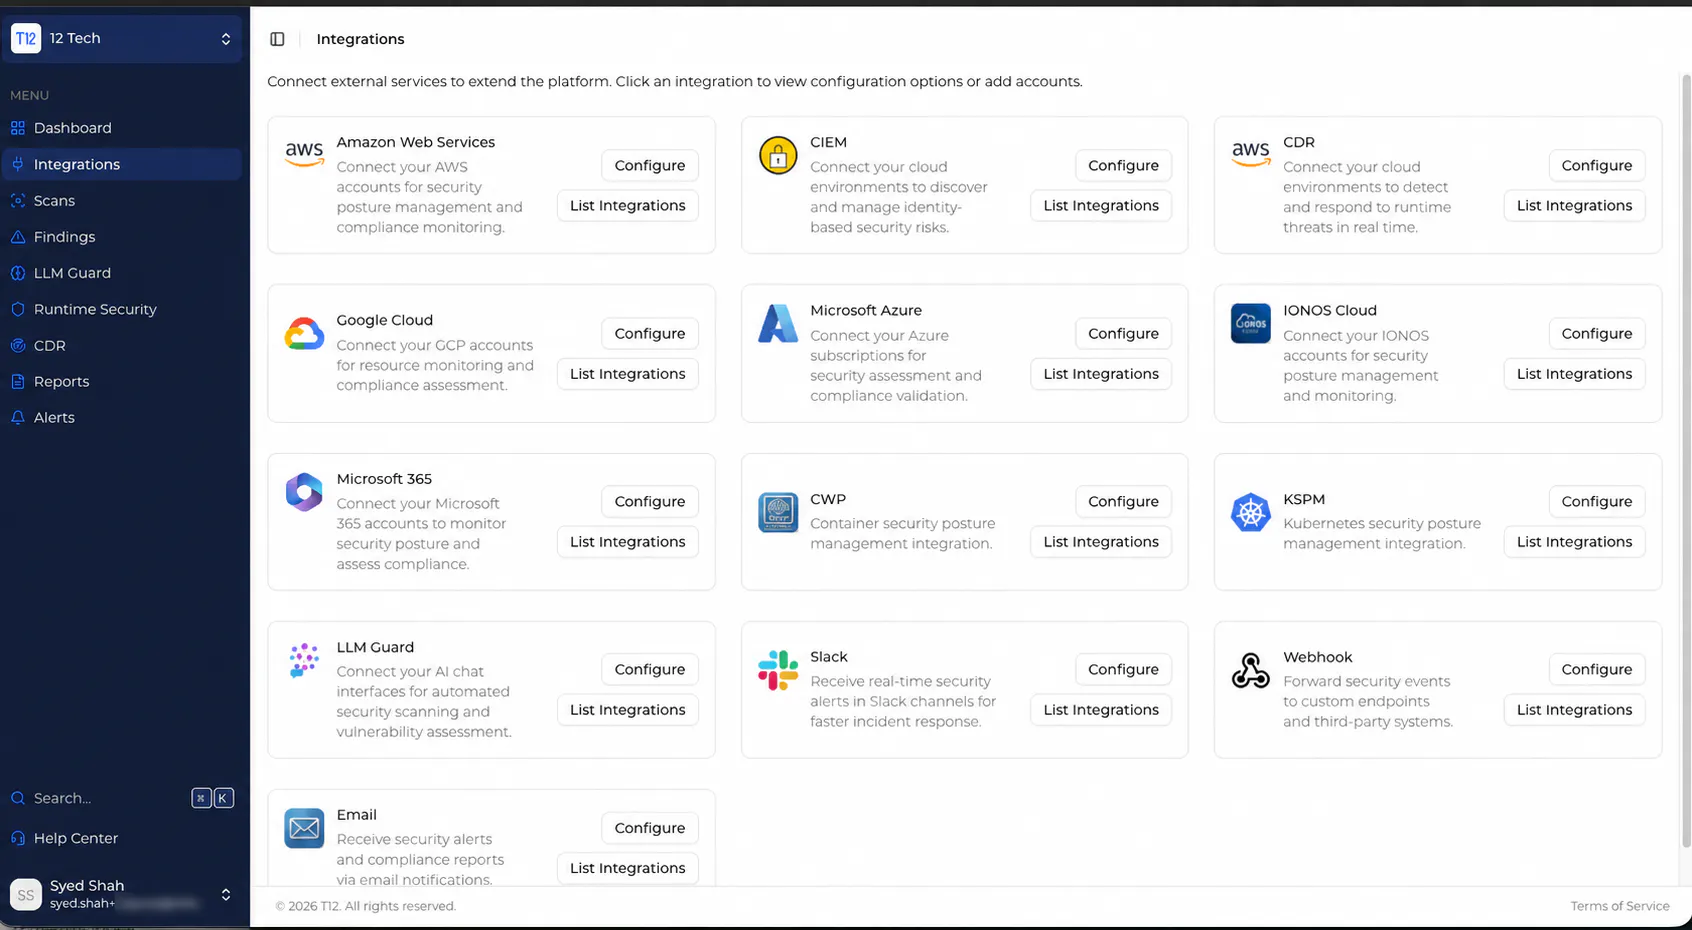
Task: Click the KSPM Kubernetes wheel icon
Action: pos(1251,513)
